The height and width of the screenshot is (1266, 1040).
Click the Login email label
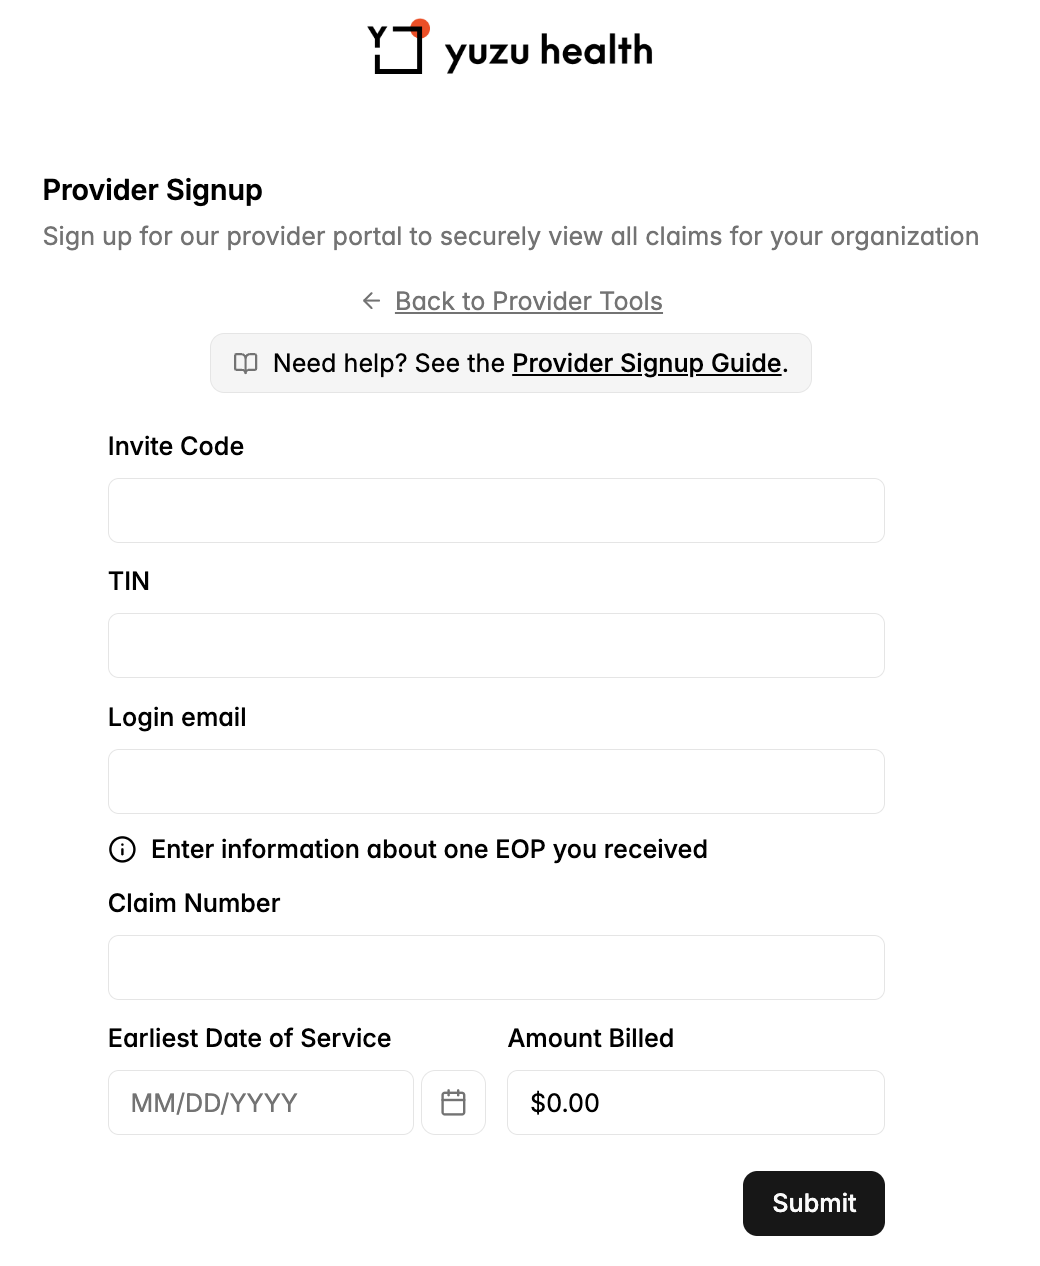[177, 717]
